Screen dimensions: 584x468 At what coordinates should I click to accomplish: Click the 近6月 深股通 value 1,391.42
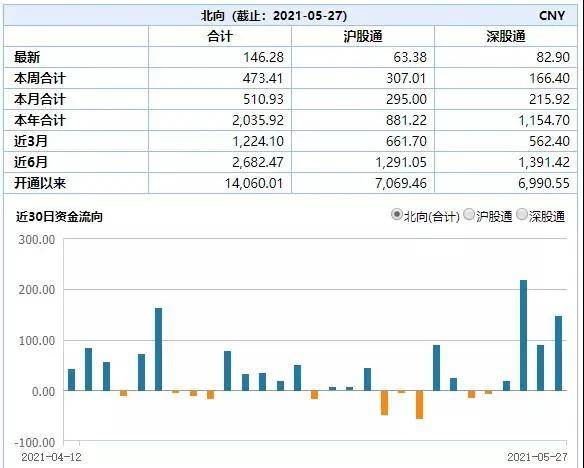tap(544, 162)
